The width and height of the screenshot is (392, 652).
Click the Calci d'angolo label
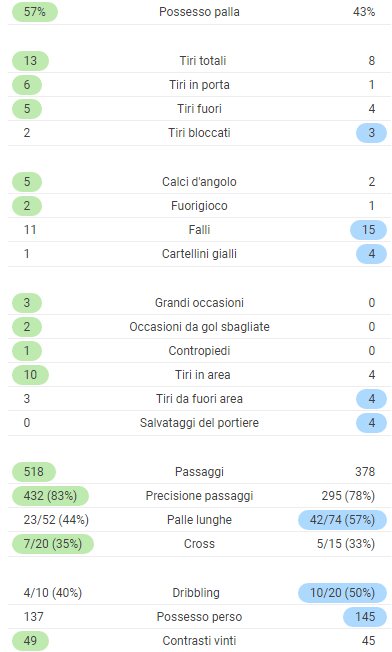[x=199, y=182]
